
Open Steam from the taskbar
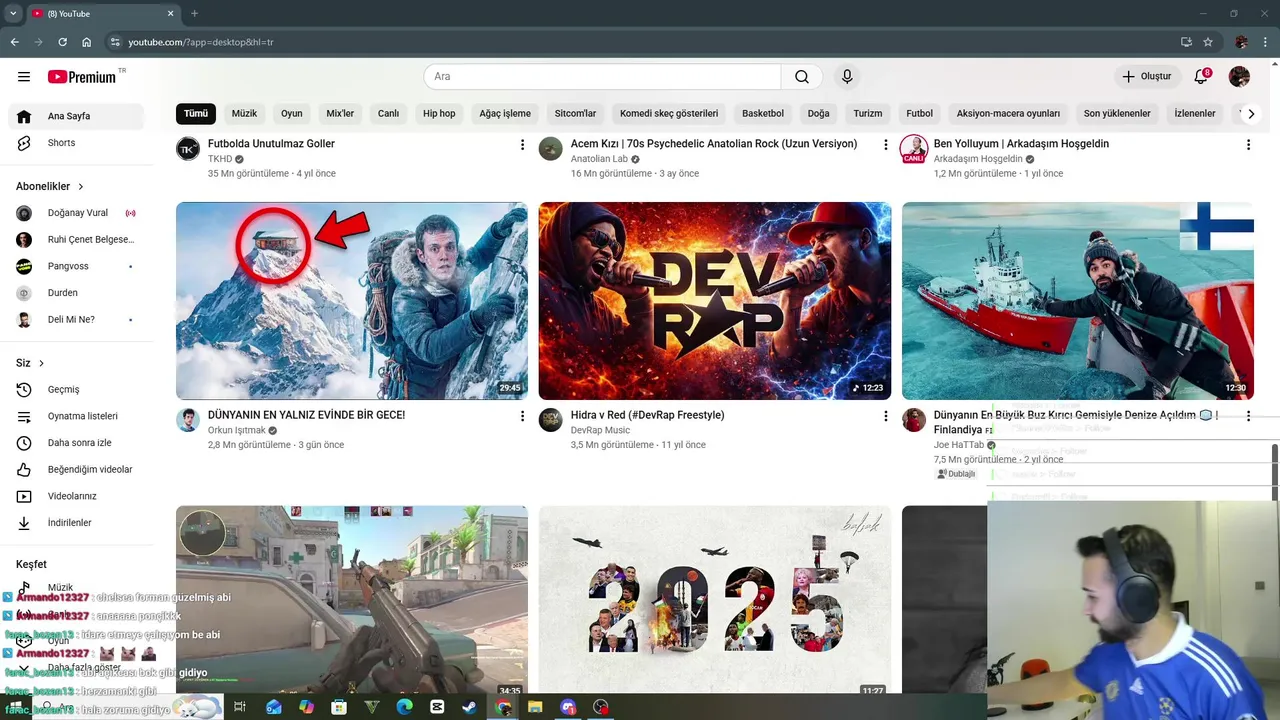(x=470, y=707)
